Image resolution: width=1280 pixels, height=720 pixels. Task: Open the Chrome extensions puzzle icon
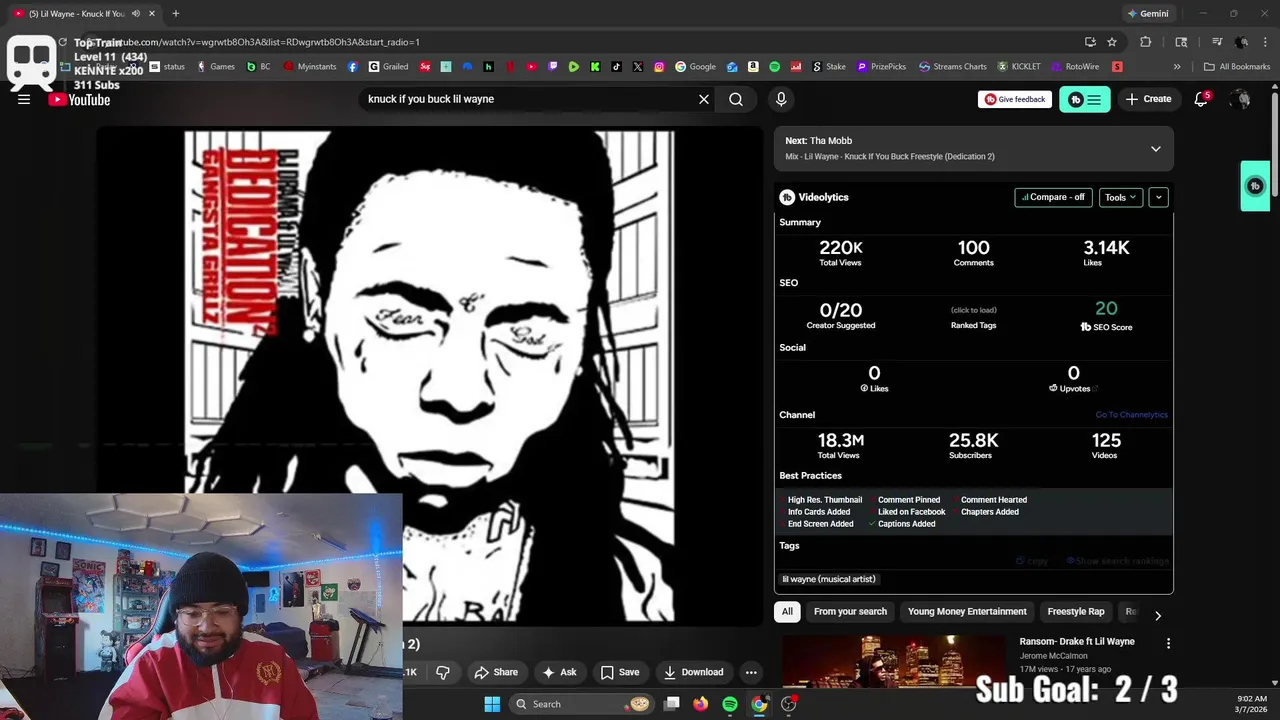pos(1146,42)
